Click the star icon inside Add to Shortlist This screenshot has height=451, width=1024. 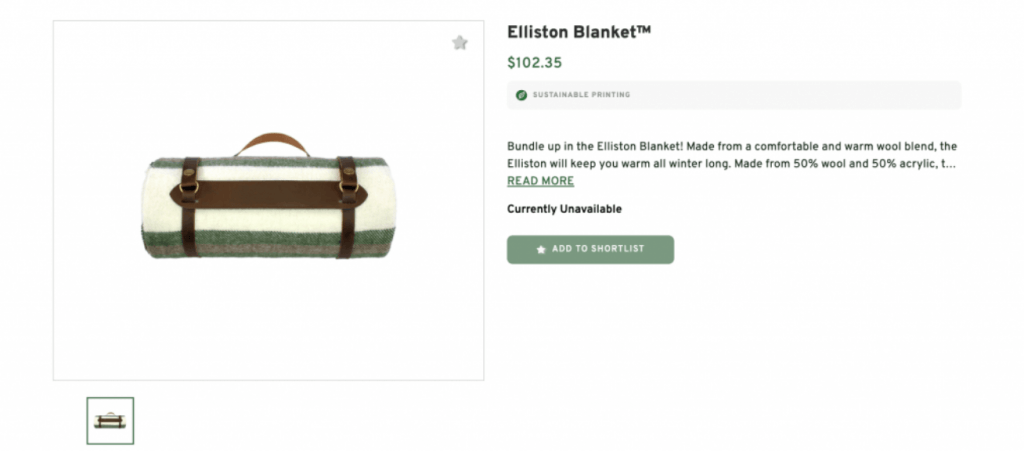pos(541,249)
